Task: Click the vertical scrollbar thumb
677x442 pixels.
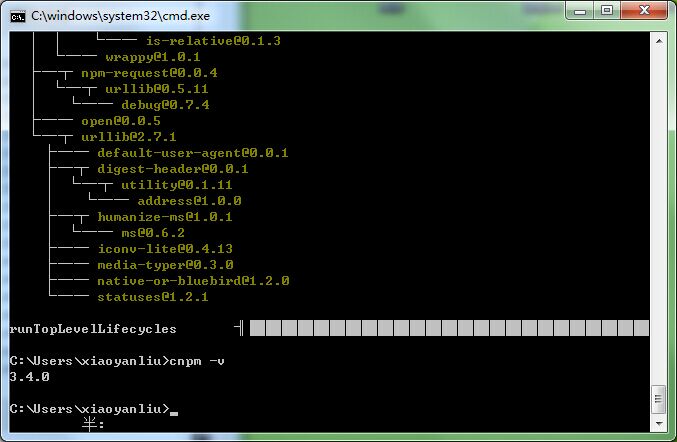Action: point(659,398)
